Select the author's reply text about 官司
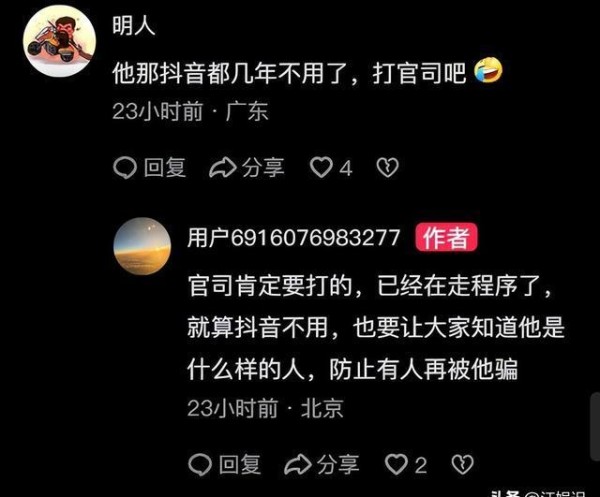Screen dimensions: 600x497 coord(376,328)
